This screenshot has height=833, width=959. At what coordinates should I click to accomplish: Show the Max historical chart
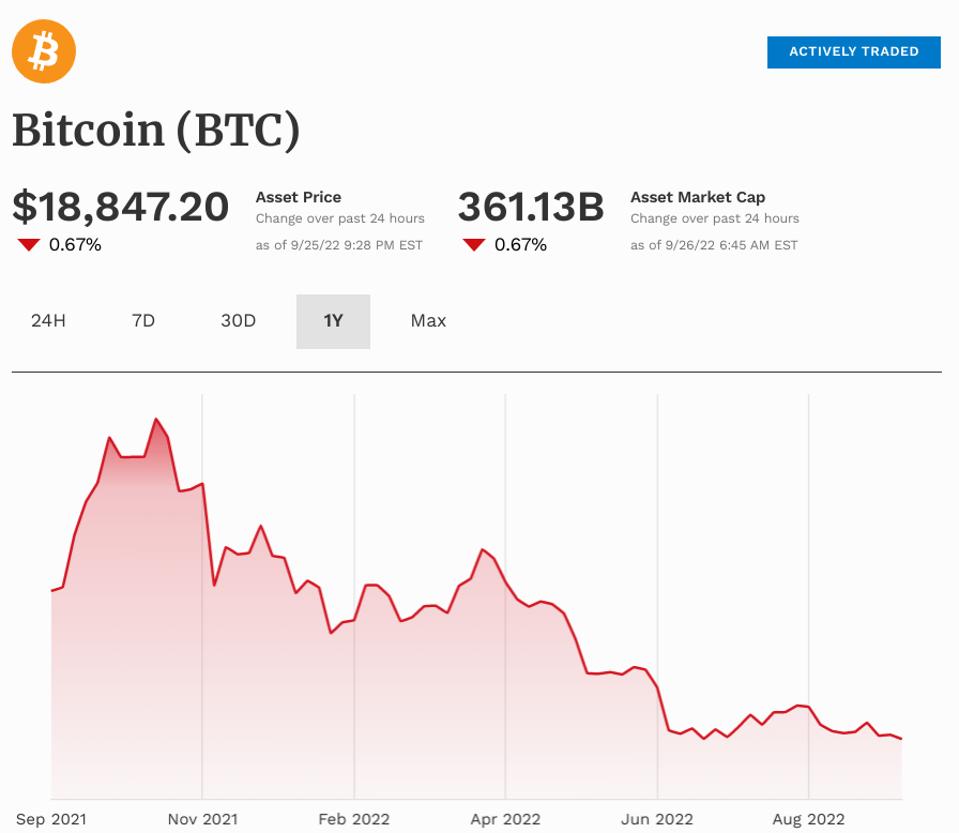[x=427, y=321]
